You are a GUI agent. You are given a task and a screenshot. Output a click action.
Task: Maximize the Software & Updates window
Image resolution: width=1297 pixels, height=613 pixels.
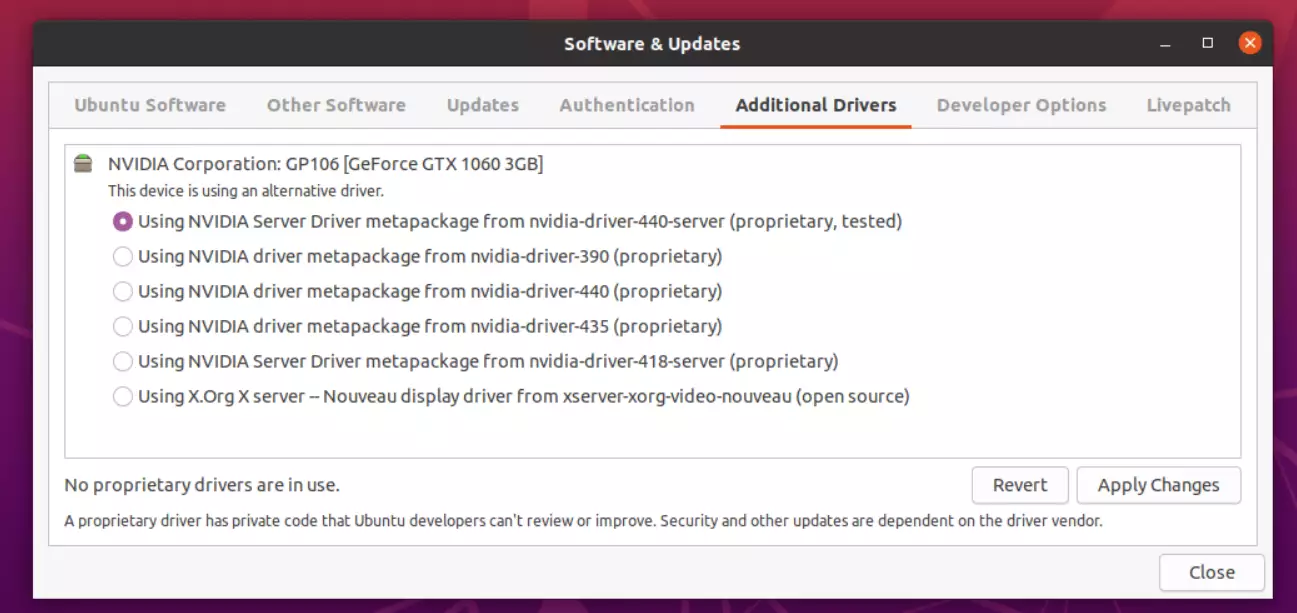1208,43
